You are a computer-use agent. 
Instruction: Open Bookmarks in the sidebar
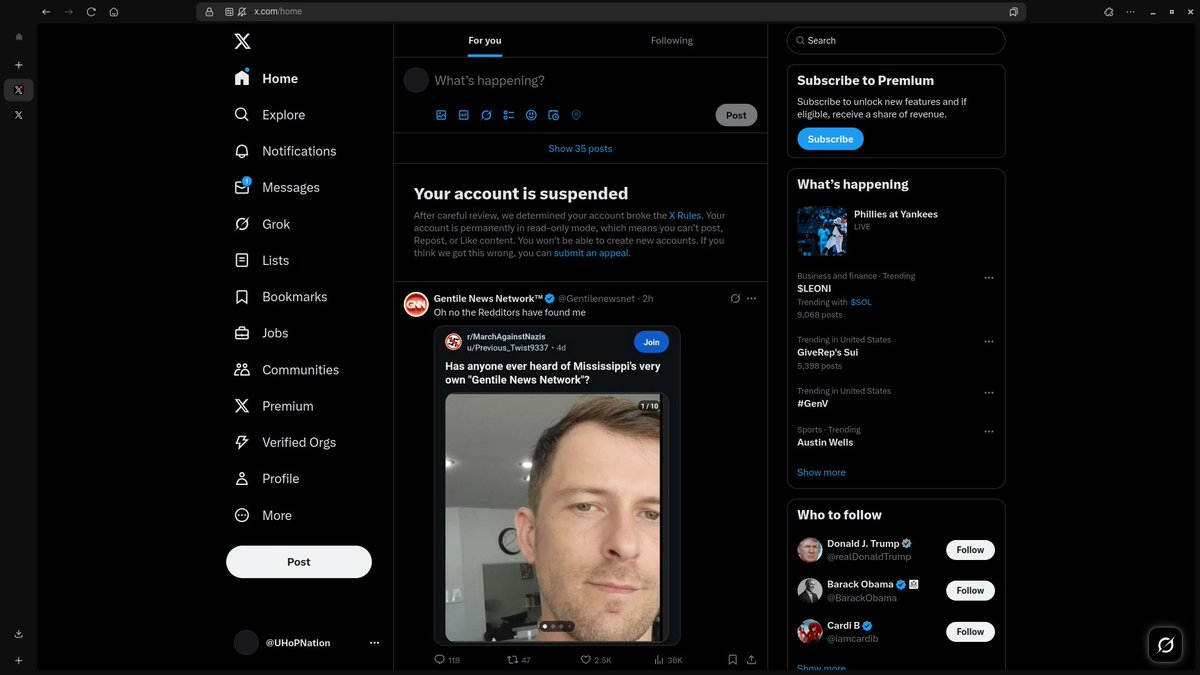[280, 297]
